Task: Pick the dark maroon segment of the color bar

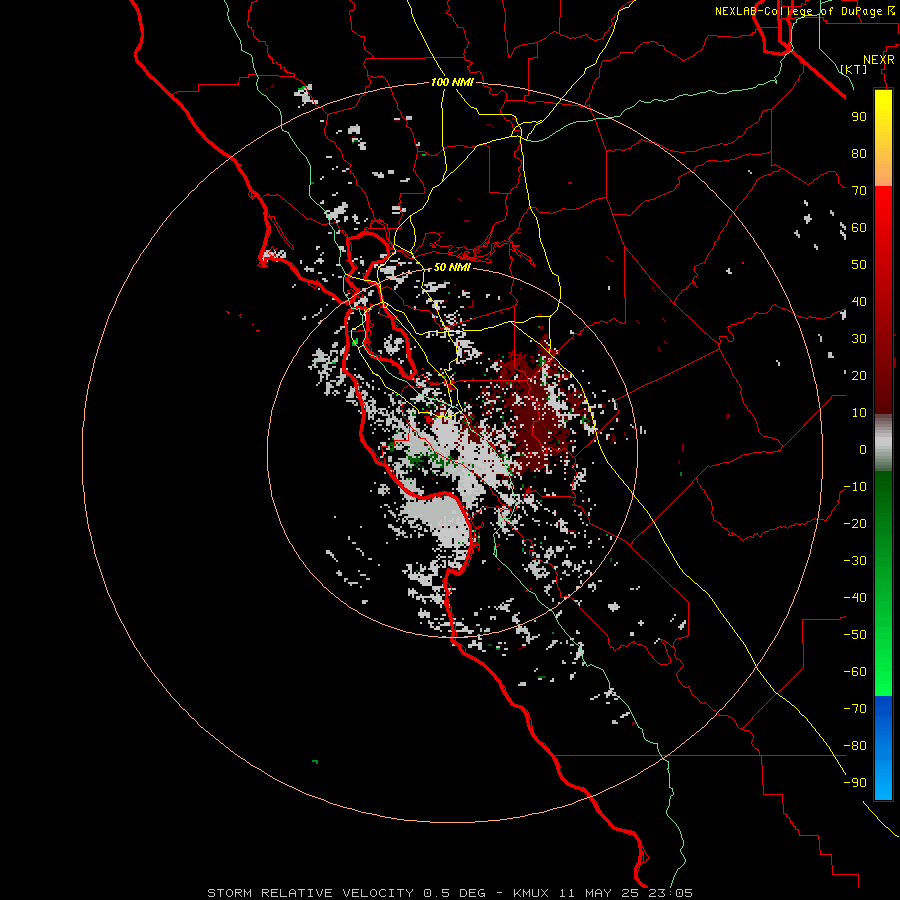Action: [x=883, y=373]
